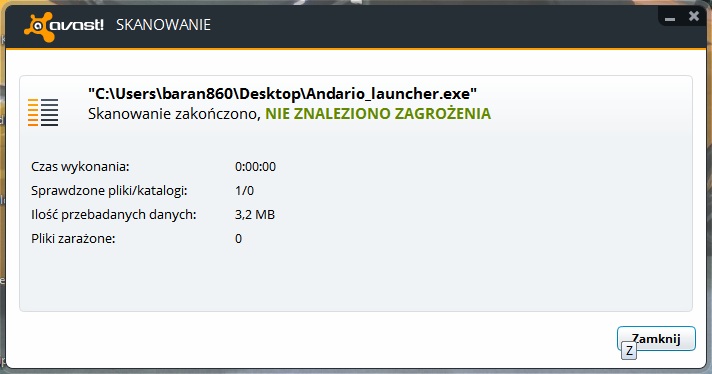The width and height of the screenshot is (712, 374).
Task: Click the 3,2 MB data value
Action: [x=255, y=215]
